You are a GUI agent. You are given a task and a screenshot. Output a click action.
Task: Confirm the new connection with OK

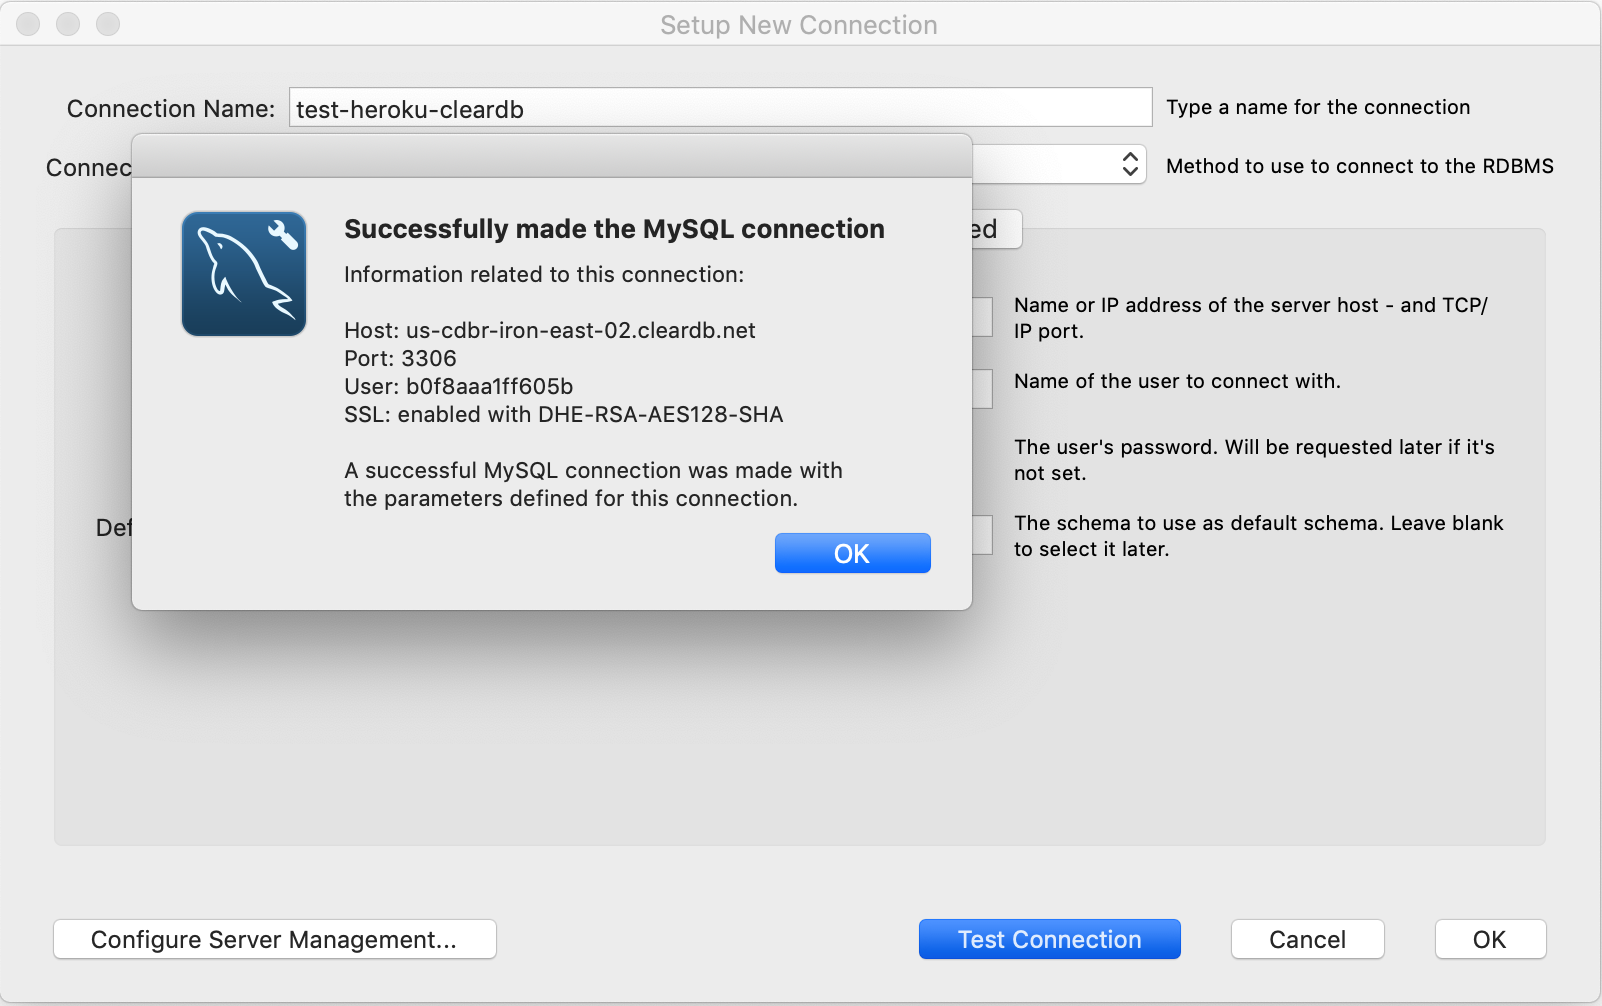point(1489,939)
